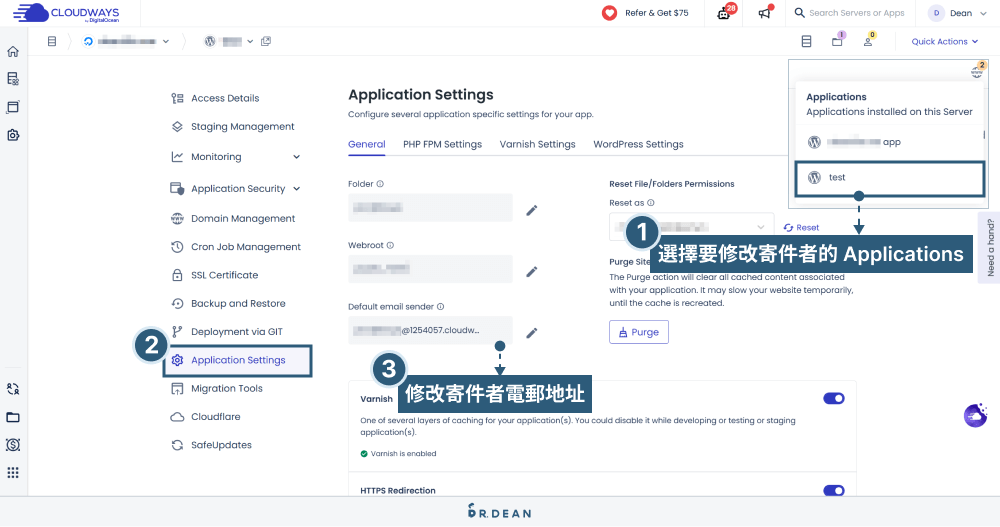Click the www applications icon with badge 2

tap(978, 70)
